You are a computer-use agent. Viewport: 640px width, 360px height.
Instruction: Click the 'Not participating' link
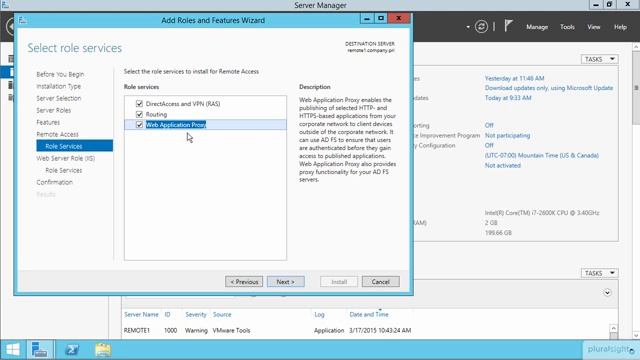click(507, 136)
